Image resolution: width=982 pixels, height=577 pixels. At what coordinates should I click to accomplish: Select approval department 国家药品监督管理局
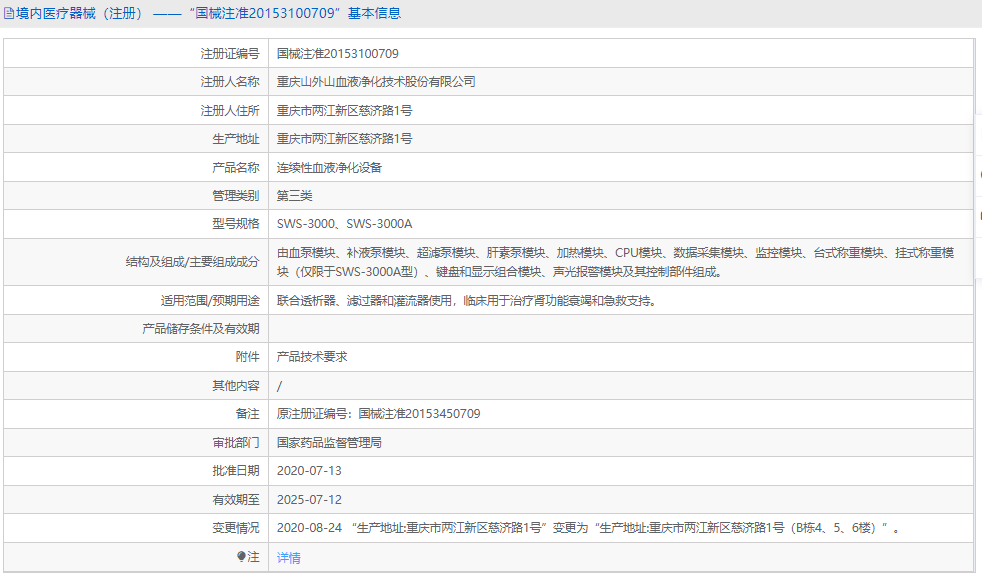(329, 442)
